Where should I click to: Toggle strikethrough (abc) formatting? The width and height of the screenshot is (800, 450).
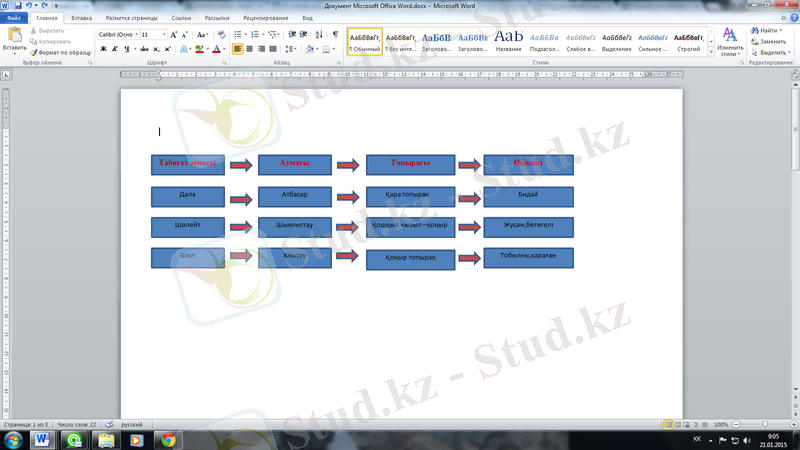(145, 48)
